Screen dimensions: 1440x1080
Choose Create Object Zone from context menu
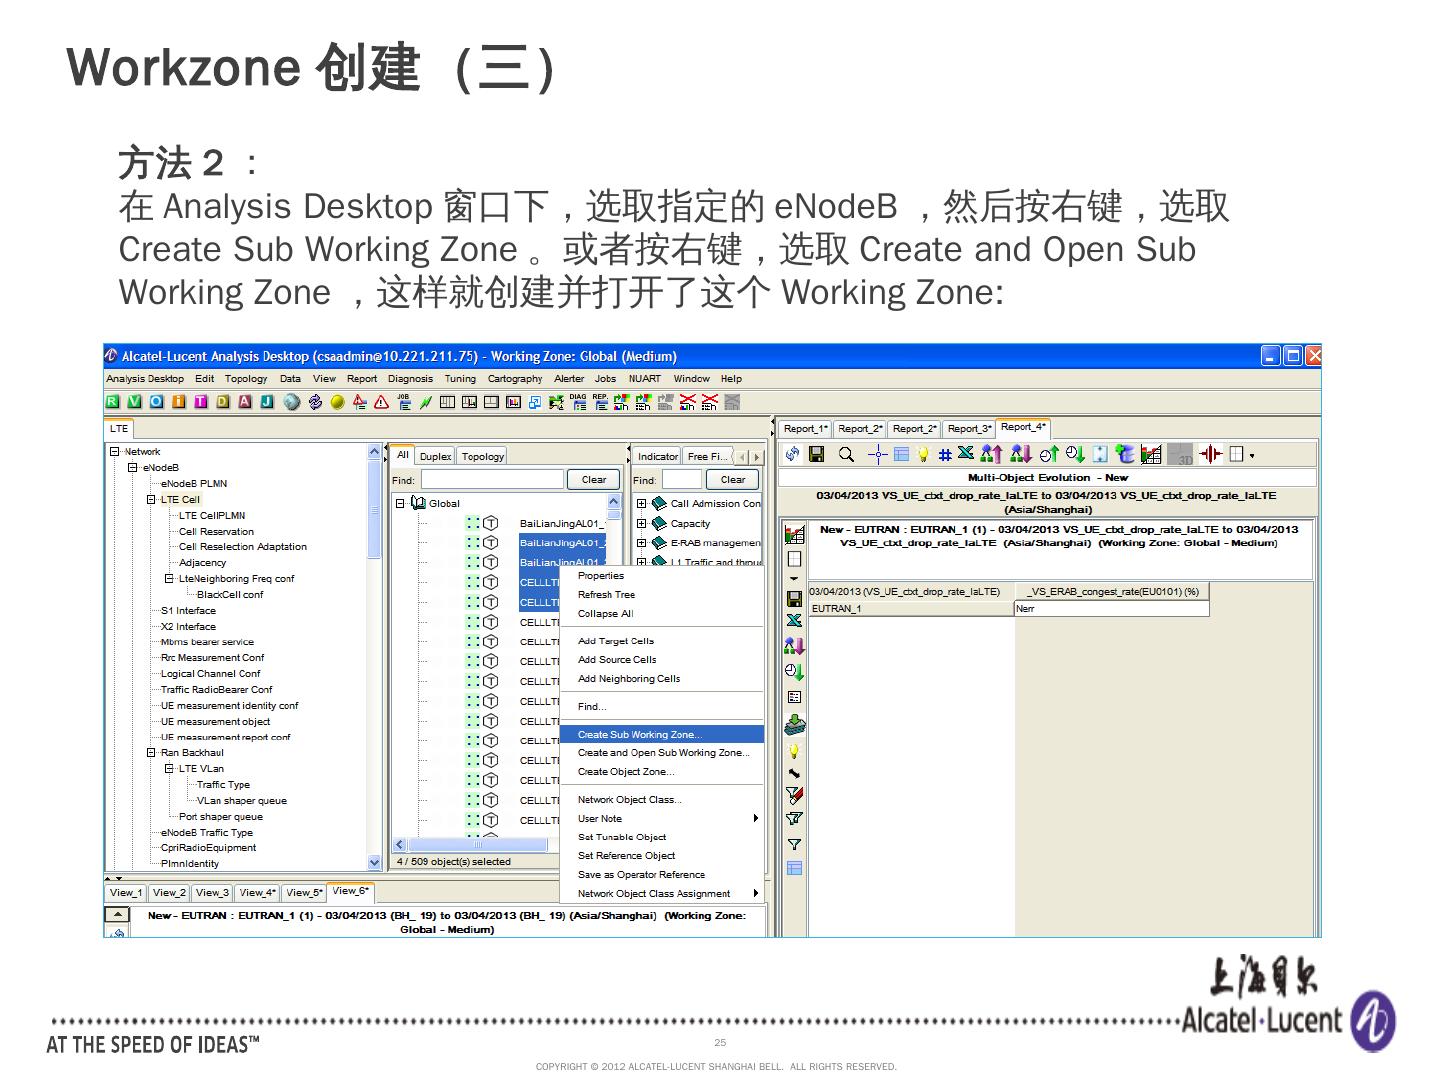(x=661, y=772)
